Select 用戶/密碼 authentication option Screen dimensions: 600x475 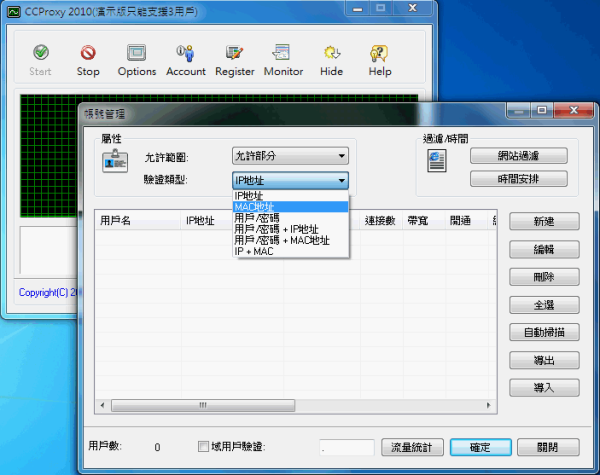pos(290,218)
